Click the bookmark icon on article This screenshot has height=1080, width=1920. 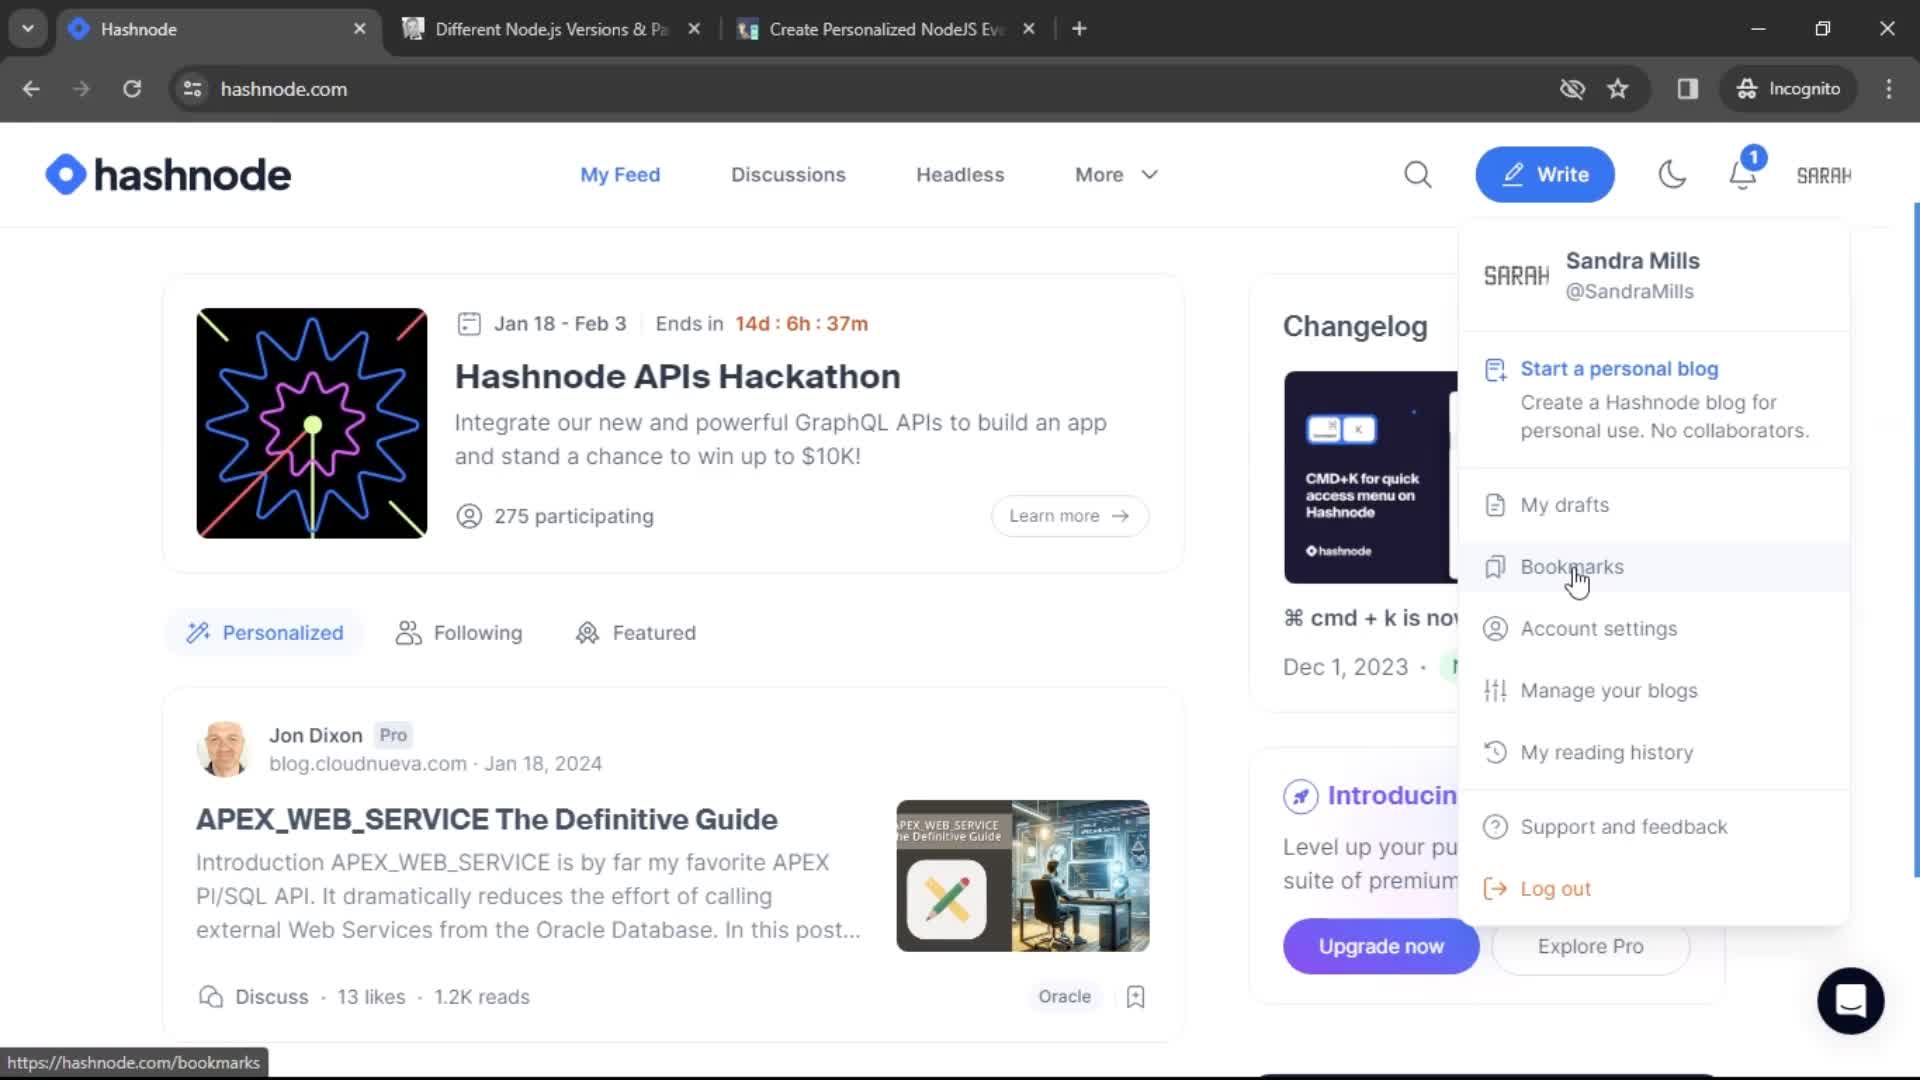pyautogui.click(x=1135, y=996)
